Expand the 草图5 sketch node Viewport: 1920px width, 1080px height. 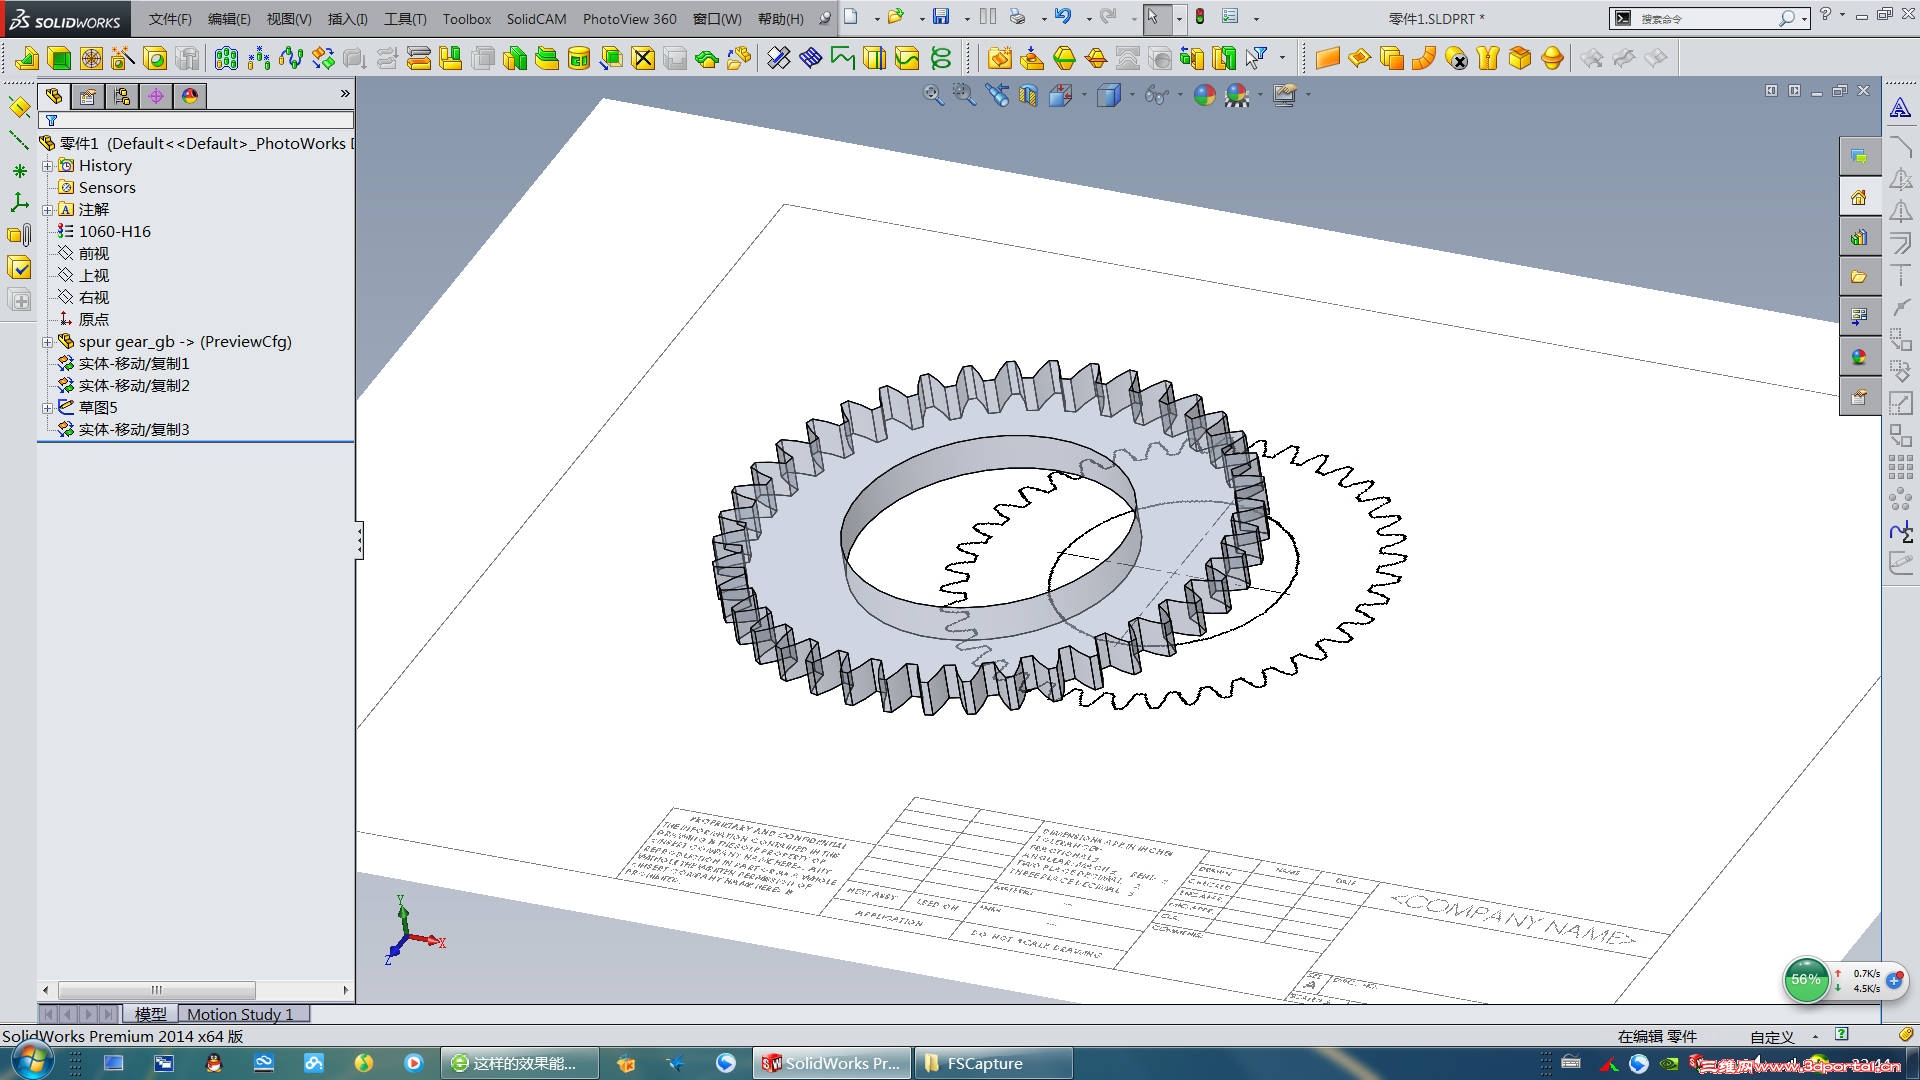coord(47,408)
